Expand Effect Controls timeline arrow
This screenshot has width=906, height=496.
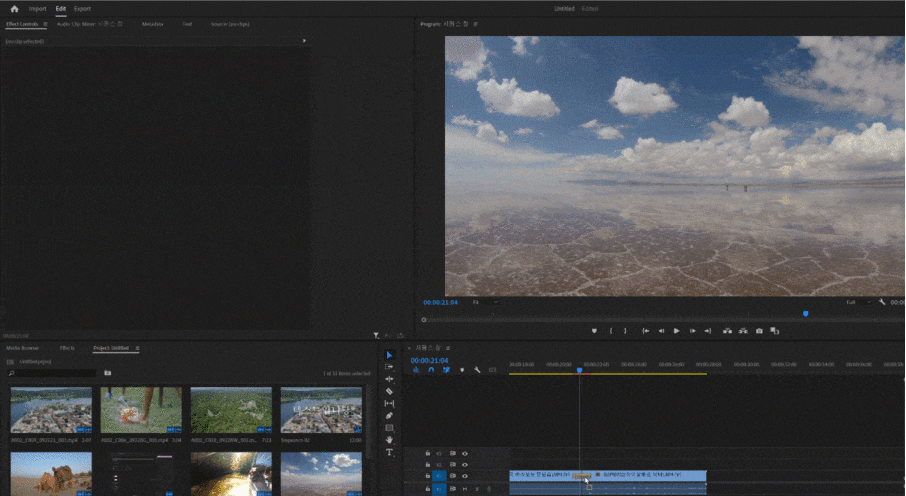coord(305,41)
